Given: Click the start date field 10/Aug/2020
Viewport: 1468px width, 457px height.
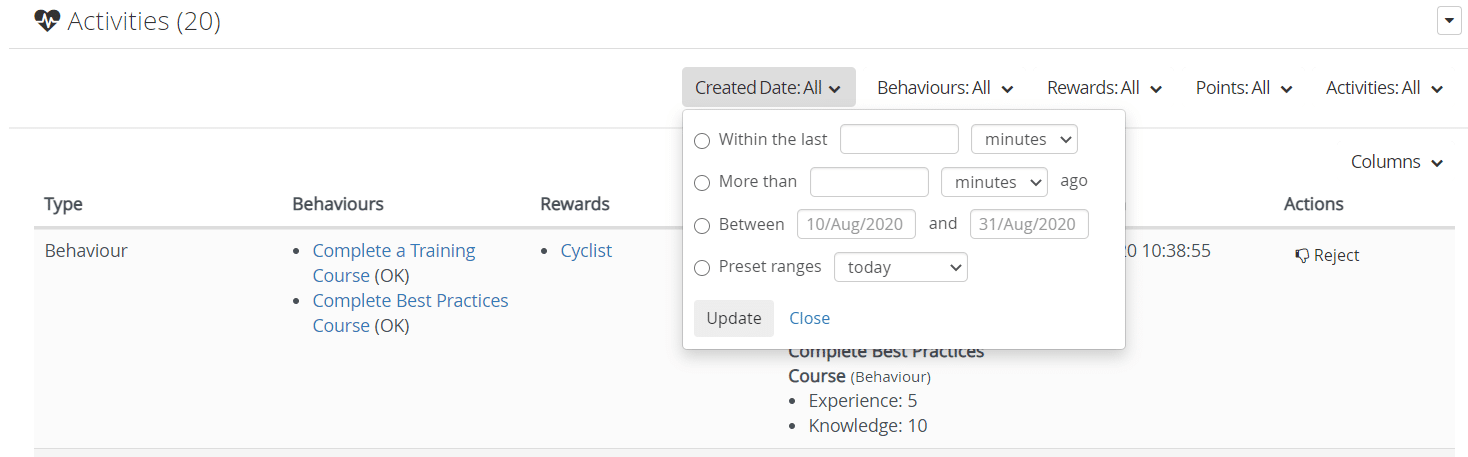Looking at the screenshot, I should [856, 224].
